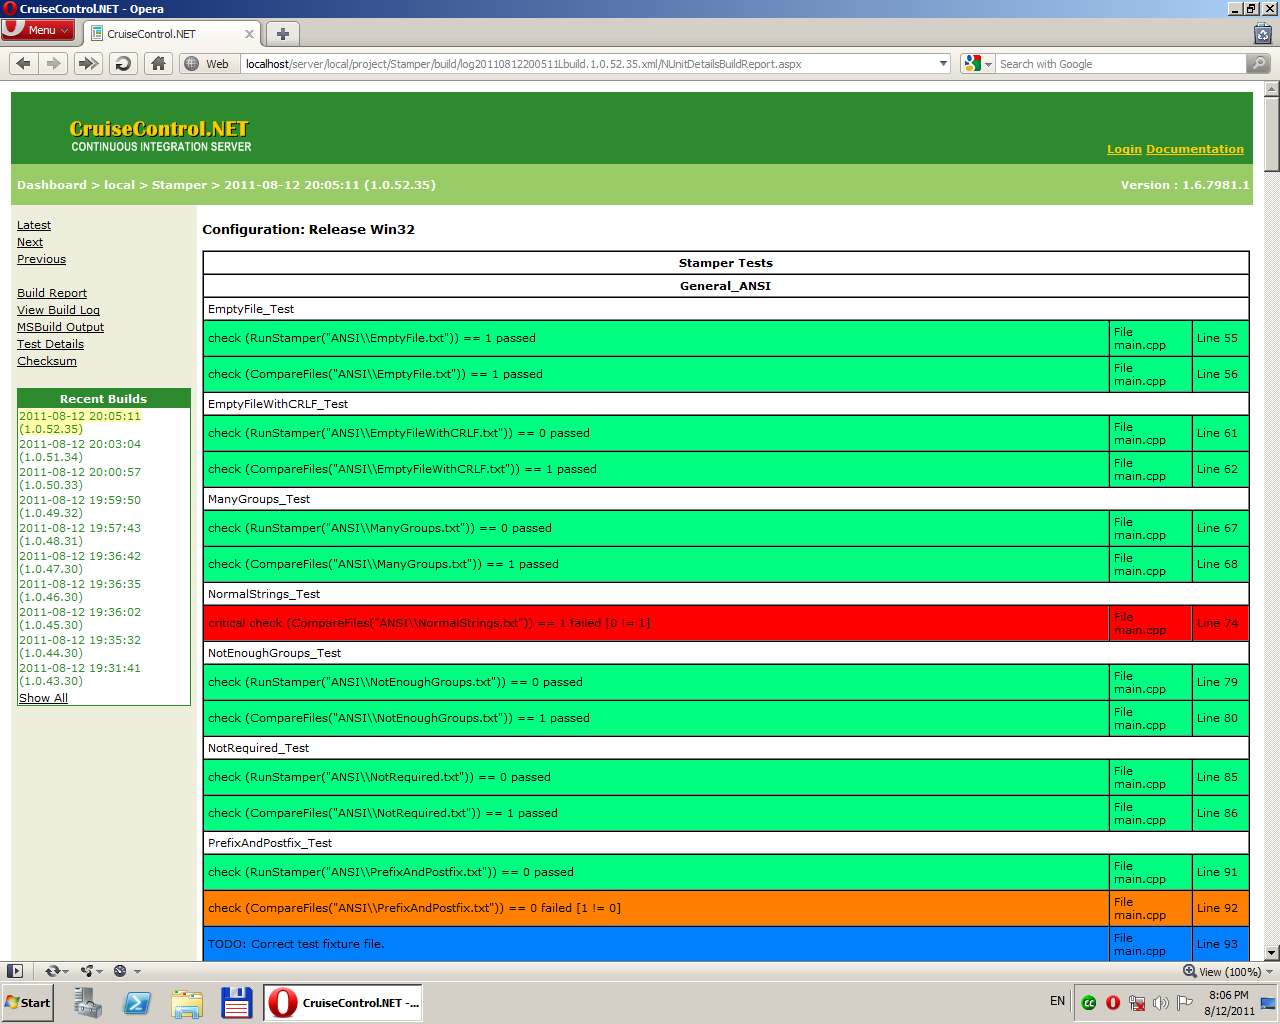Click the Fast Forward double-arrow button
This screenshot has height=1024, width=1280.
(88, 64)
